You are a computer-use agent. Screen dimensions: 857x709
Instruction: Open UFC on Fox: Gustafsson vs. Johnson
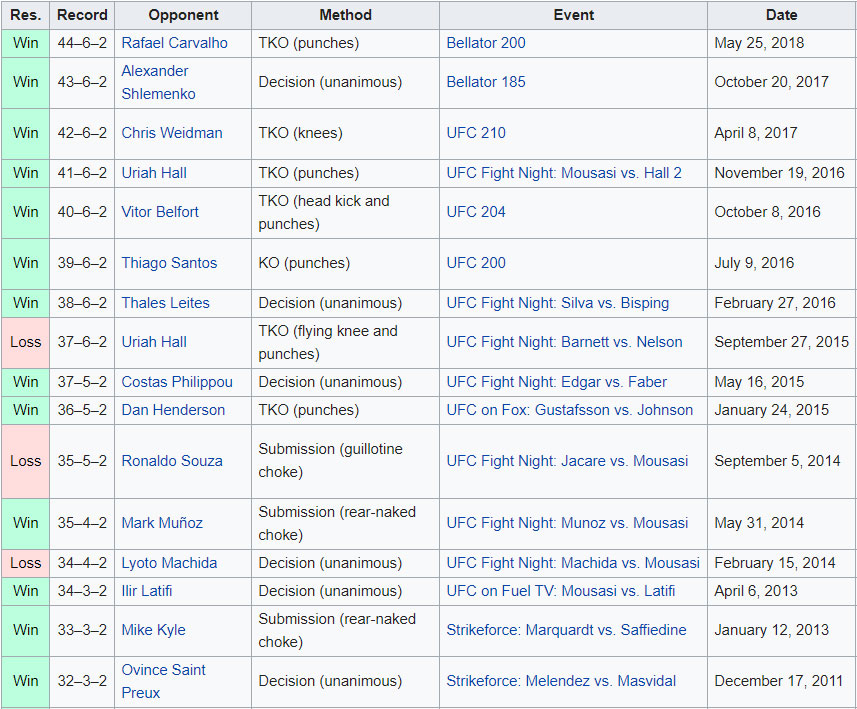569,410
